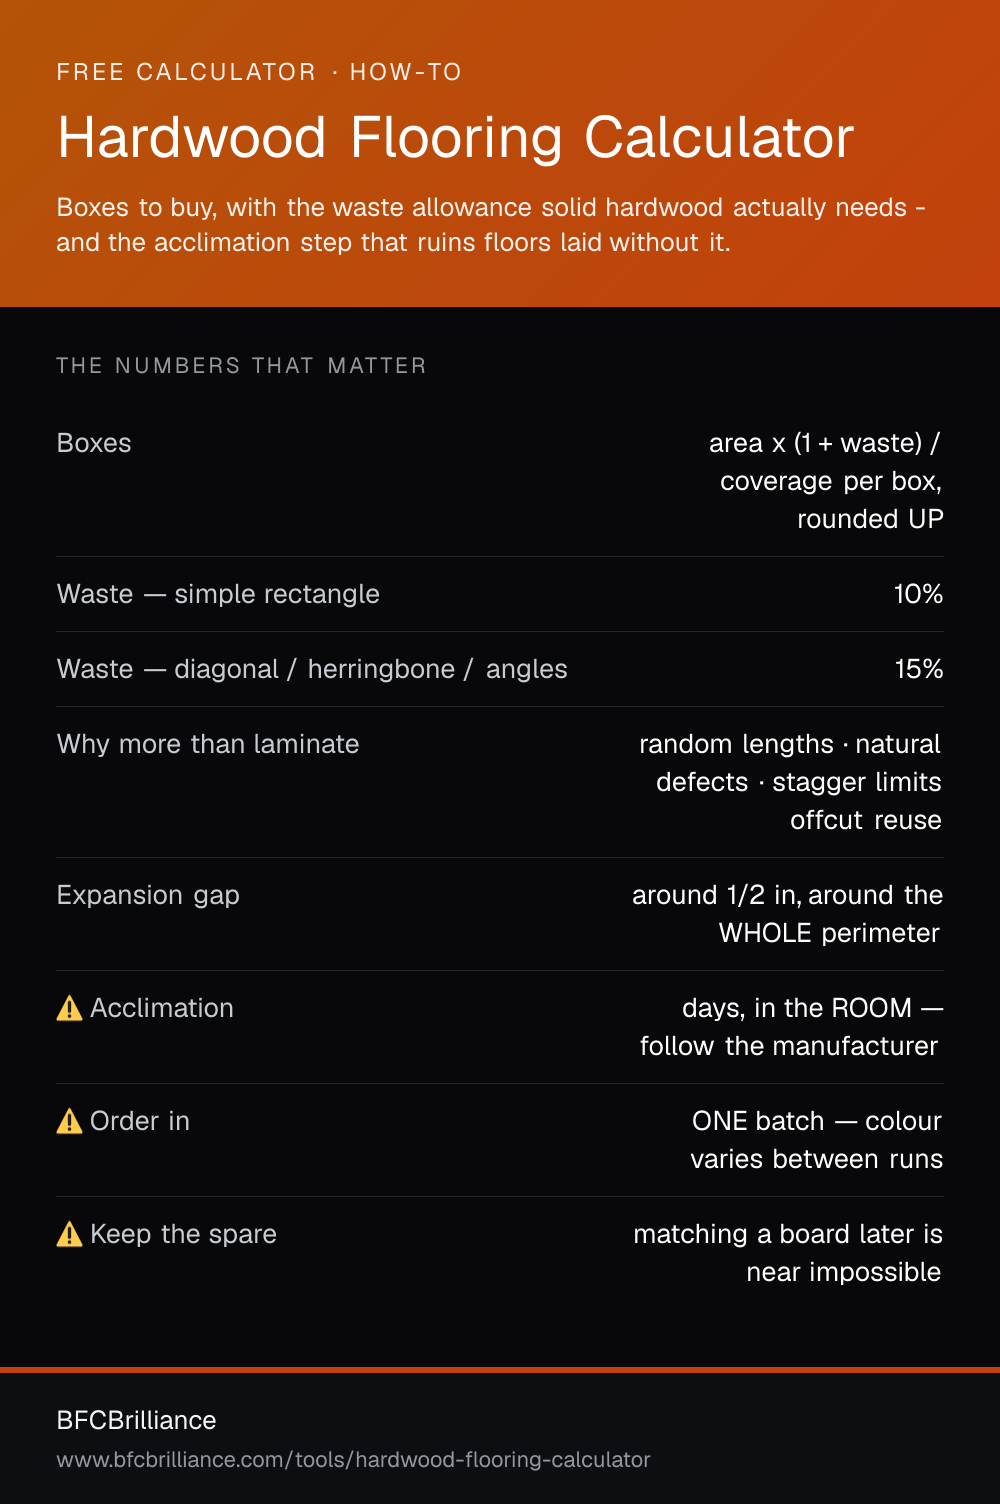
Task: Click the FREE CALCULATOR · HOW-TO label
Action: click(259, 72)
